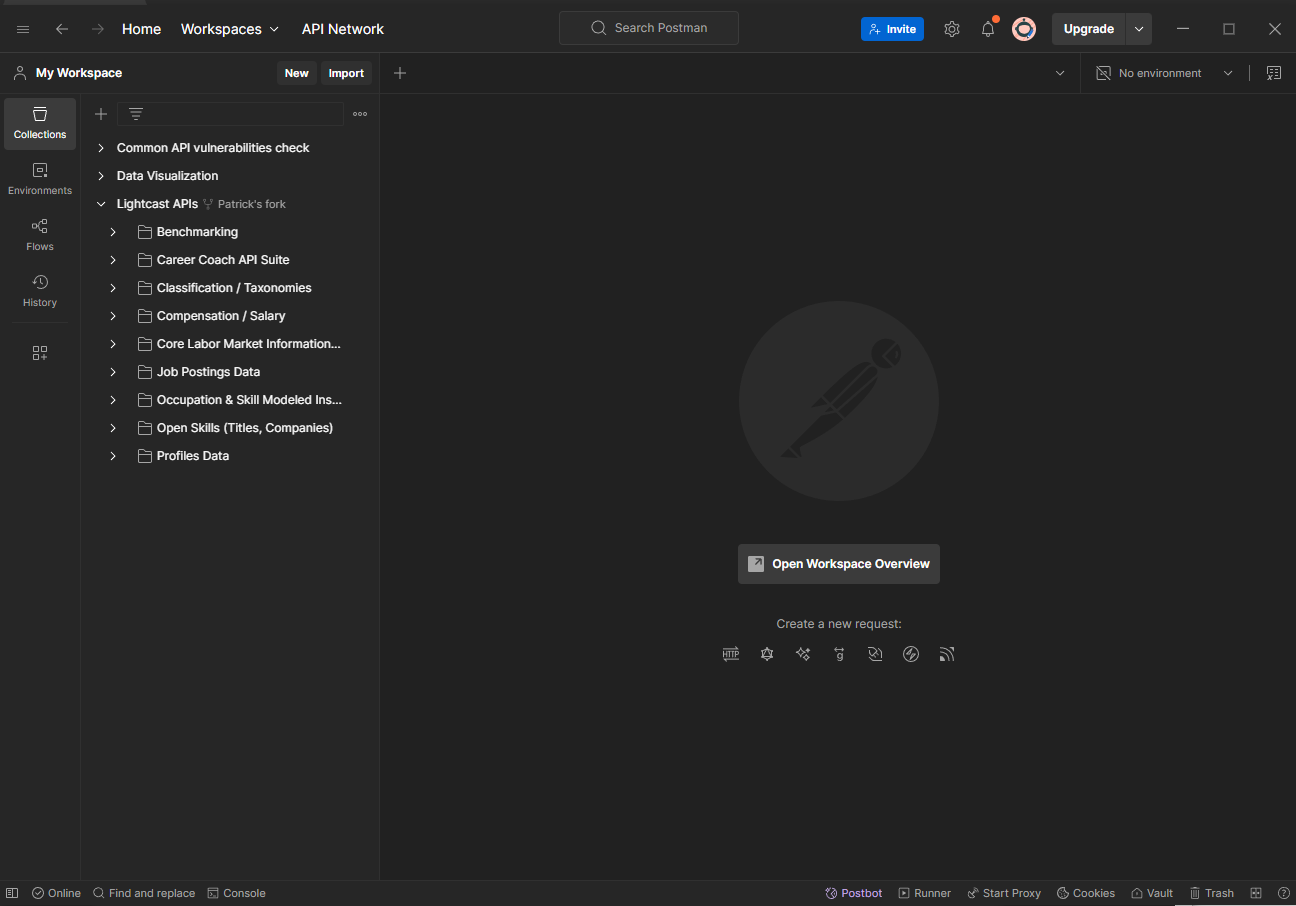The width and height of the screenshot is (1296, 906).
Task: Expand Compensation / Salary folder
Action: click(x=113, y=316)
